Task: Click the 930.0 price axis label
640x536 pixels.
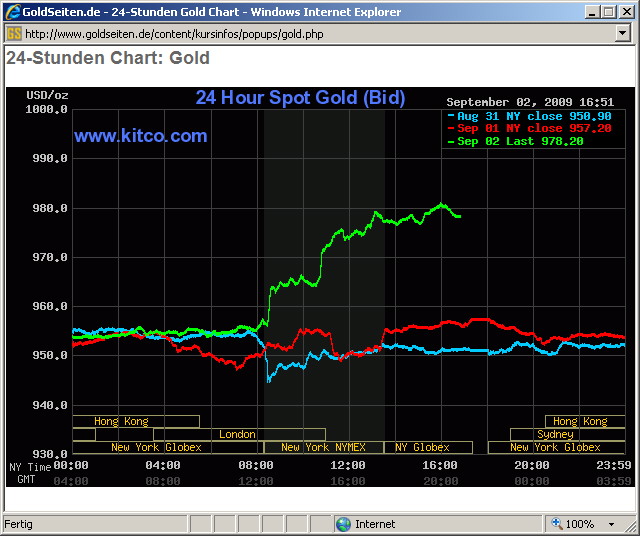Action: tap(50, 454)
